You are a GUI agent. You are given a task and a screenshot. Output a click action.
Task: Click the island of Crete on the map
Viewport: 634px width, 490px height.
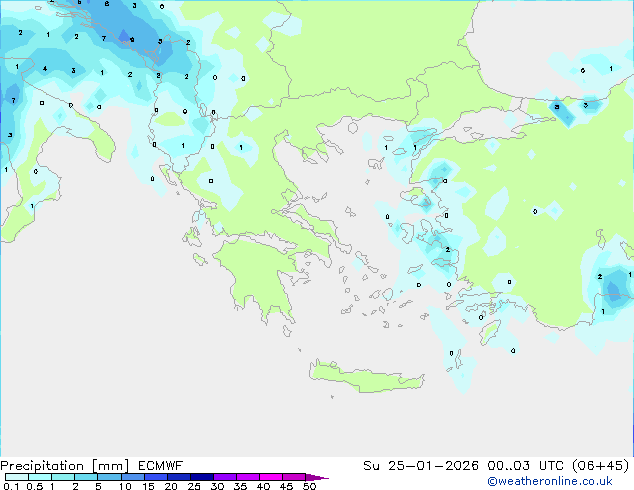point(366,378)
